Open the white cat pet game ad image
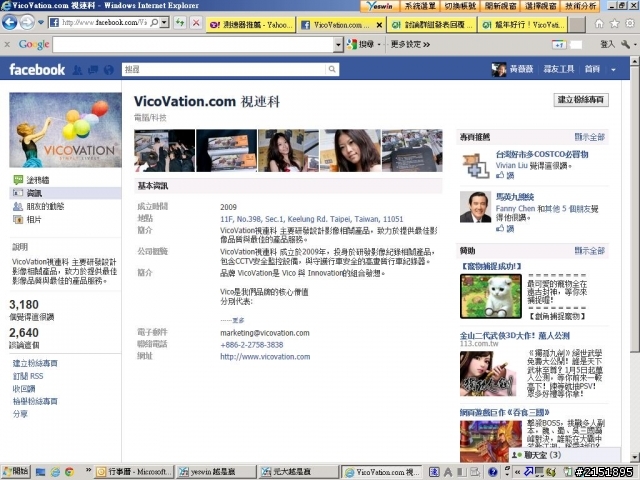Screen dimensions: 640x480 pyautogui.click(x=491, y=296)
